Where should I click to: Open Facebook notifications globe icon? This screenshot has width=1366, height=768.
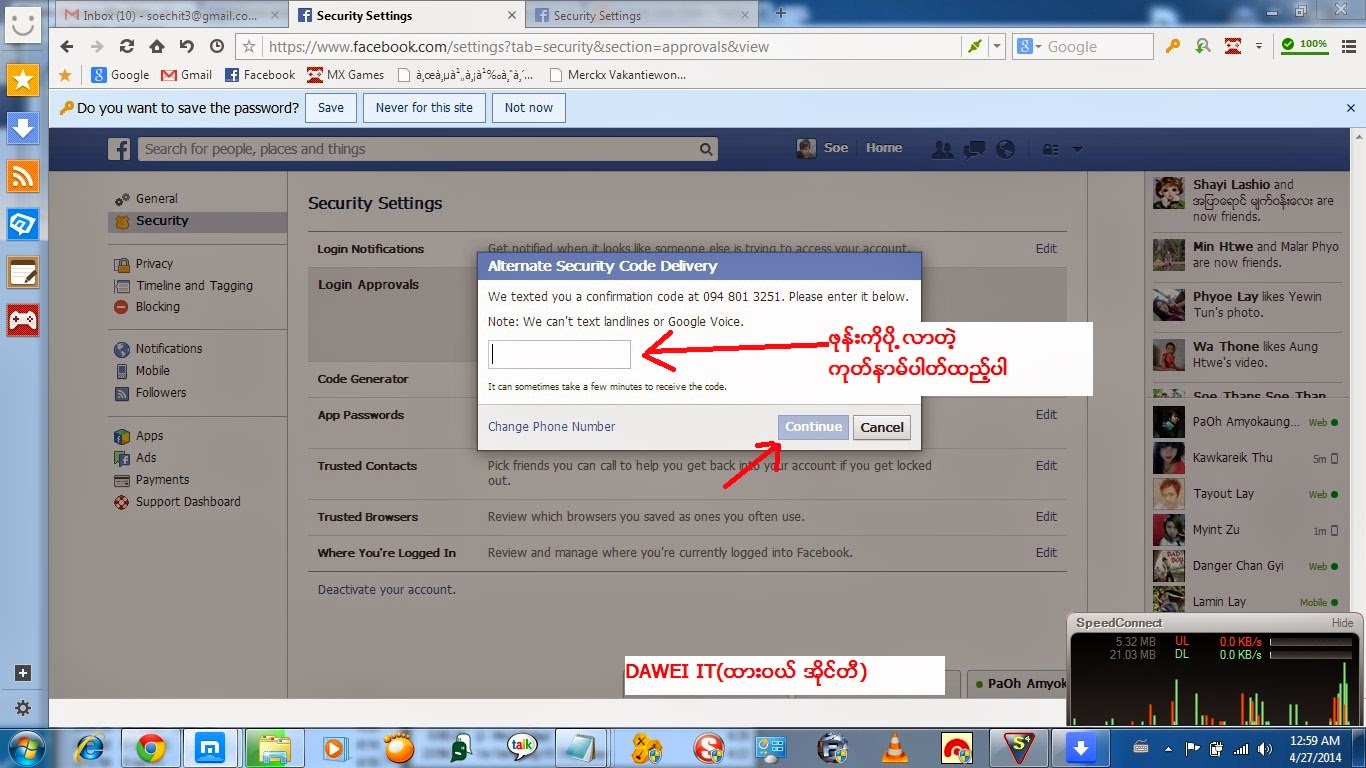click(x=1005, y=149)
